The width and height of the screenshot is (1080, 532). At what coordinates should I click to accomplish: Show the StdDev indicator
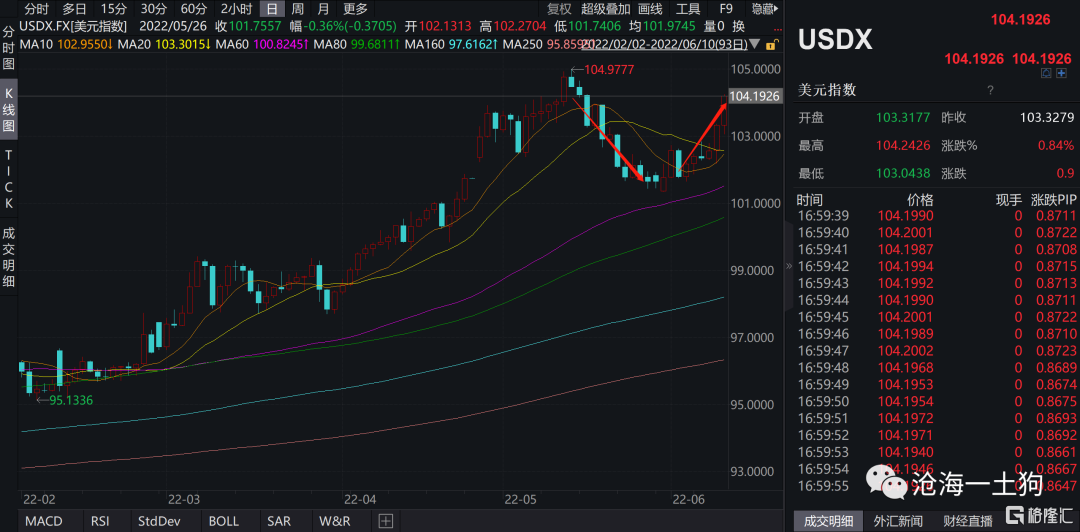159,521
